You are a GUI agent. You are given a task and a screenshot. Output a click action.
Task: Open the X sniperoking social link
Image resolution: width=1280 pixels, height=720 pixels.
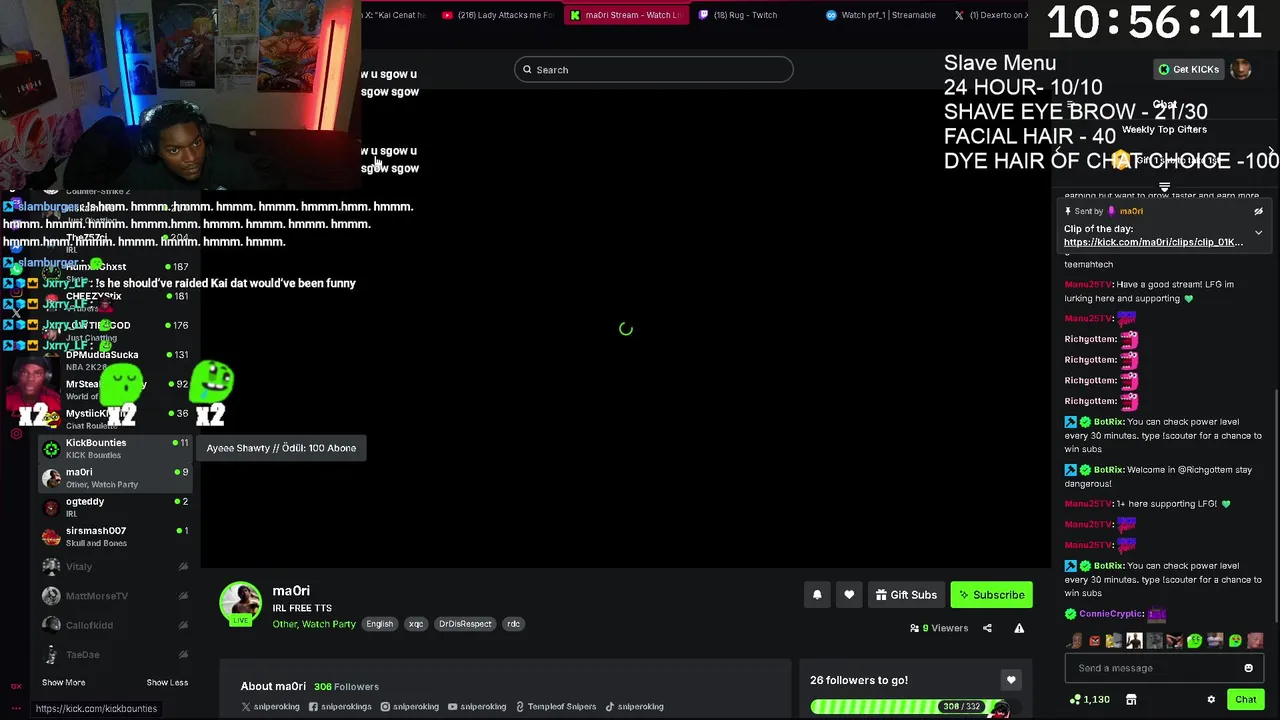coord(271,707)
